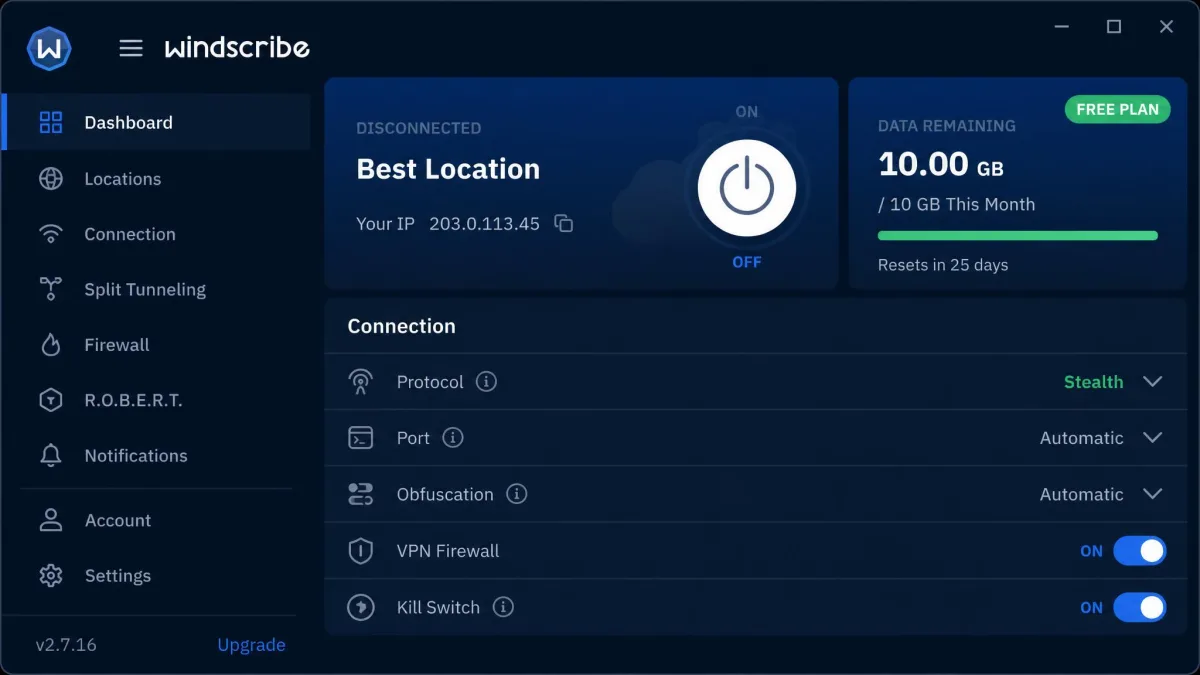Copy the IP address with the copy icon
This screenshot has height=675, width=1200.
[564, 224]
